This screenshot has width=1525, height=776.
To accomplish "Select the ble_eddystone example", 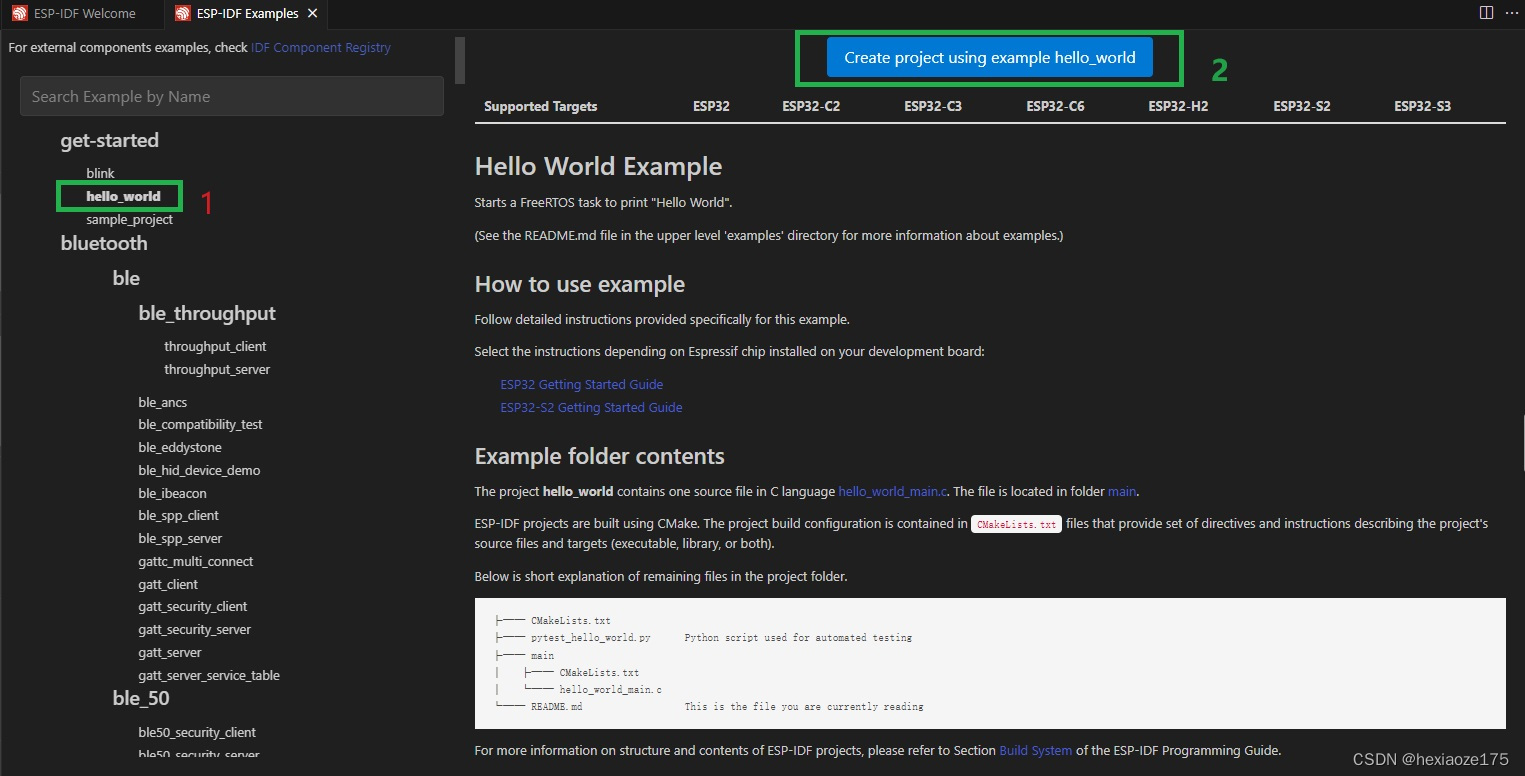I will click(180, 447).
